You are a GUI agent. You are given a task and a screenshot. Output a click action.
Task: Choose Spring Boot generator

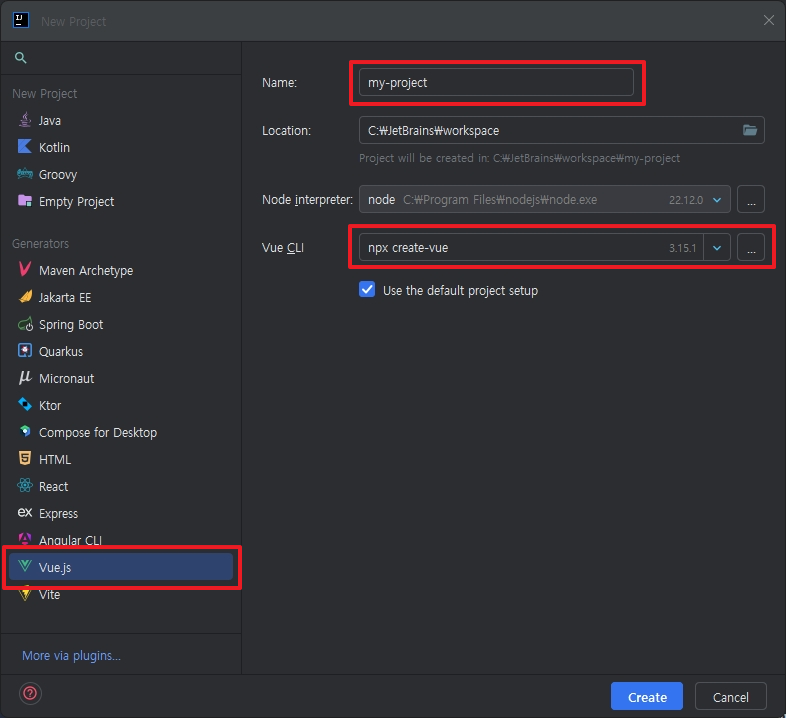121,325
